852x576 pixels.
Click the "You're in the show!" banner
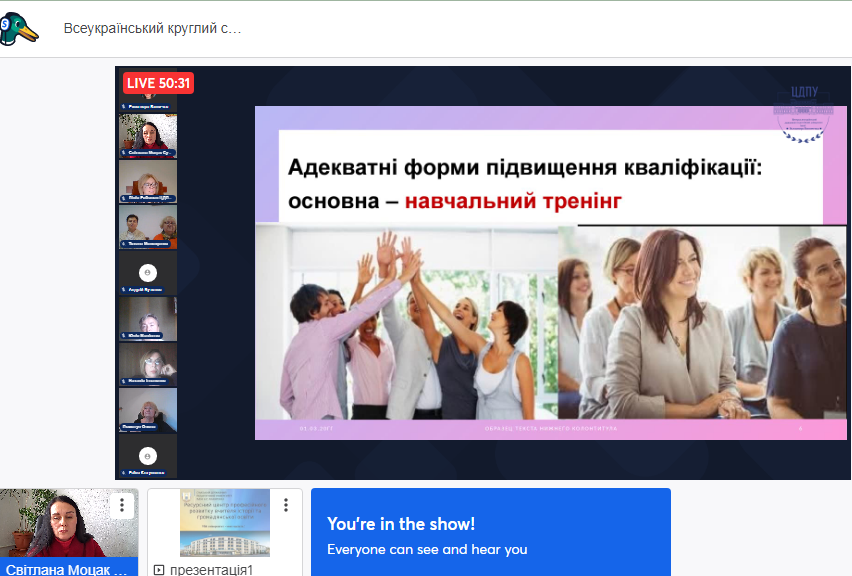point(490,535)
